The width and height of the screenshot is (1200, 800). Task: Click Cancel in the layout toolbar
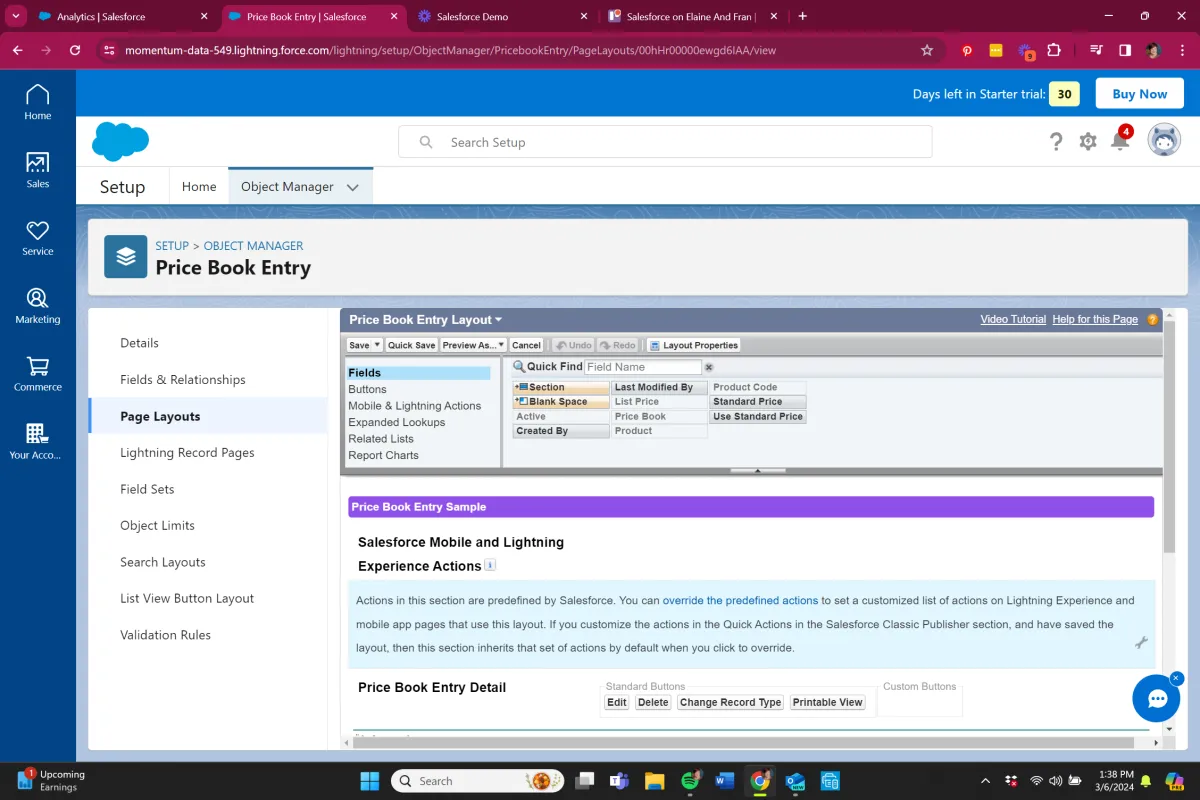pyautogui.click(x=526, y=345)
